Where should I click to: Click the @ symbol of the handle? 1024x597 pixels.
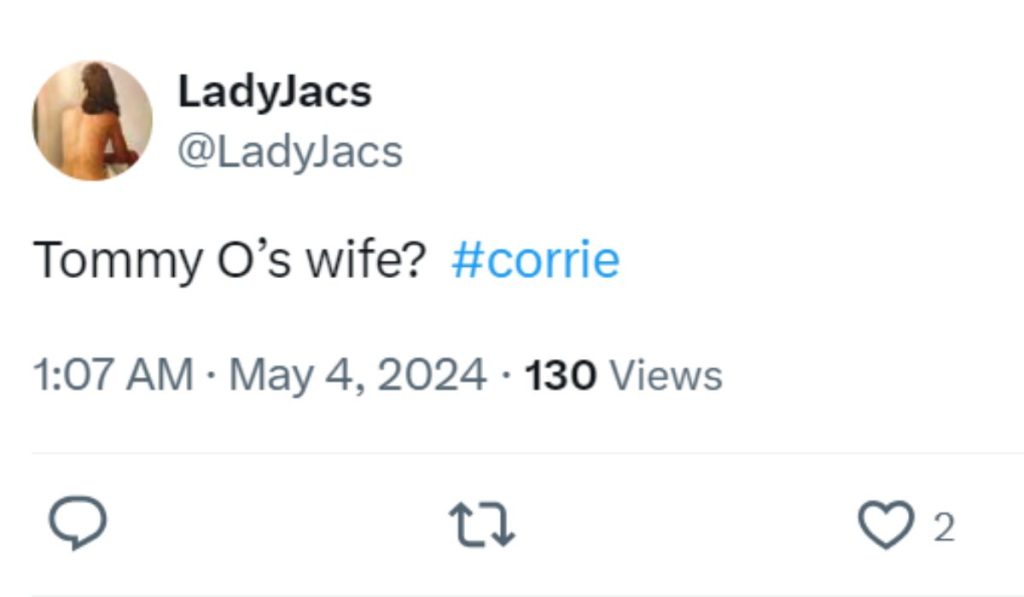[x=193, y=152]
